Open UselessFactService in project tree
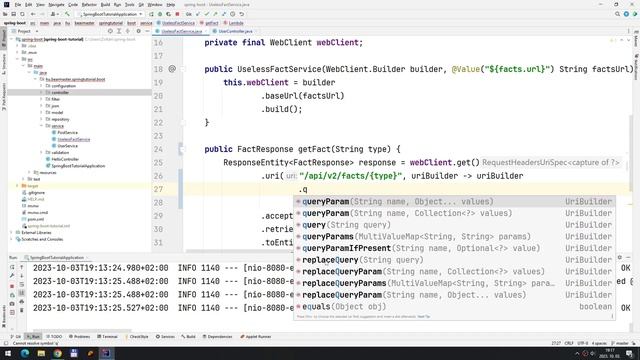Viewport: 640px width, 360px height. click(73, 139)
